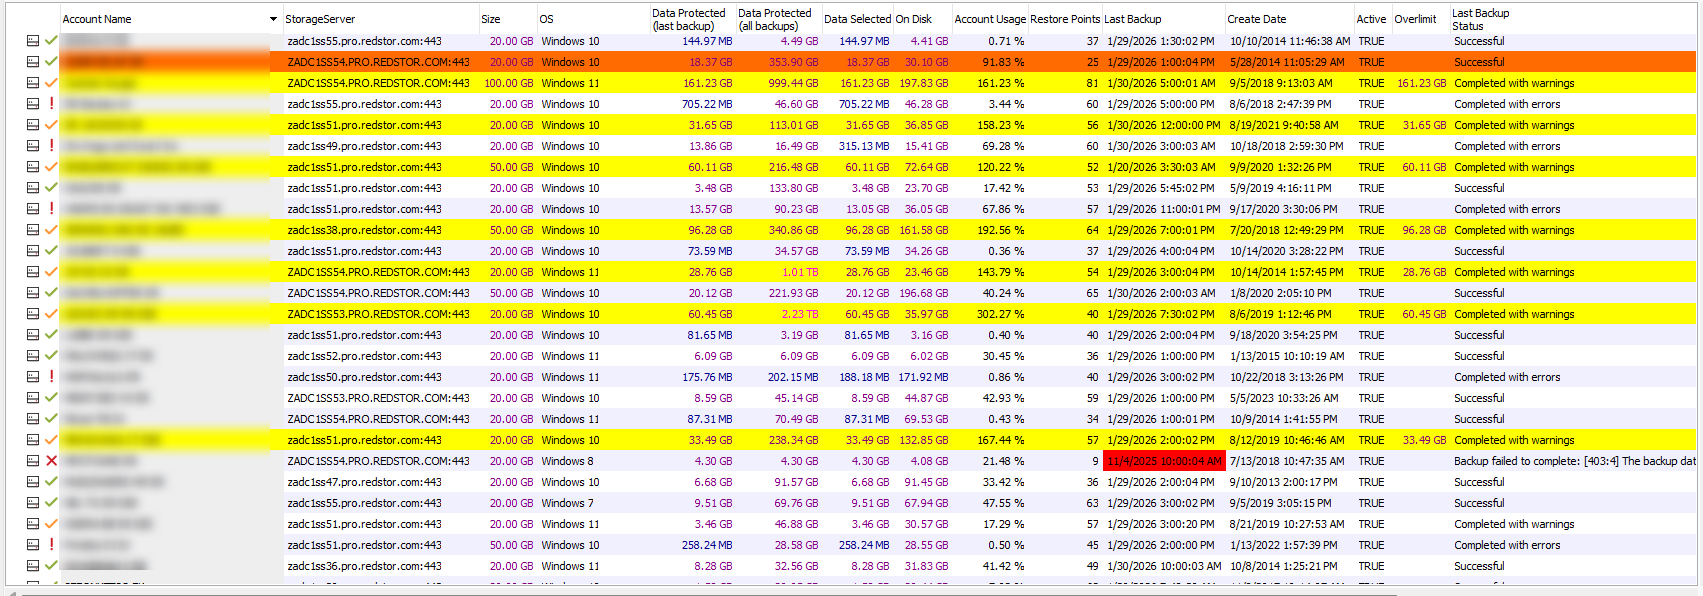
Task: Click the exclamation icon in the zadc1ss50 server row
Action: [51, 377]
